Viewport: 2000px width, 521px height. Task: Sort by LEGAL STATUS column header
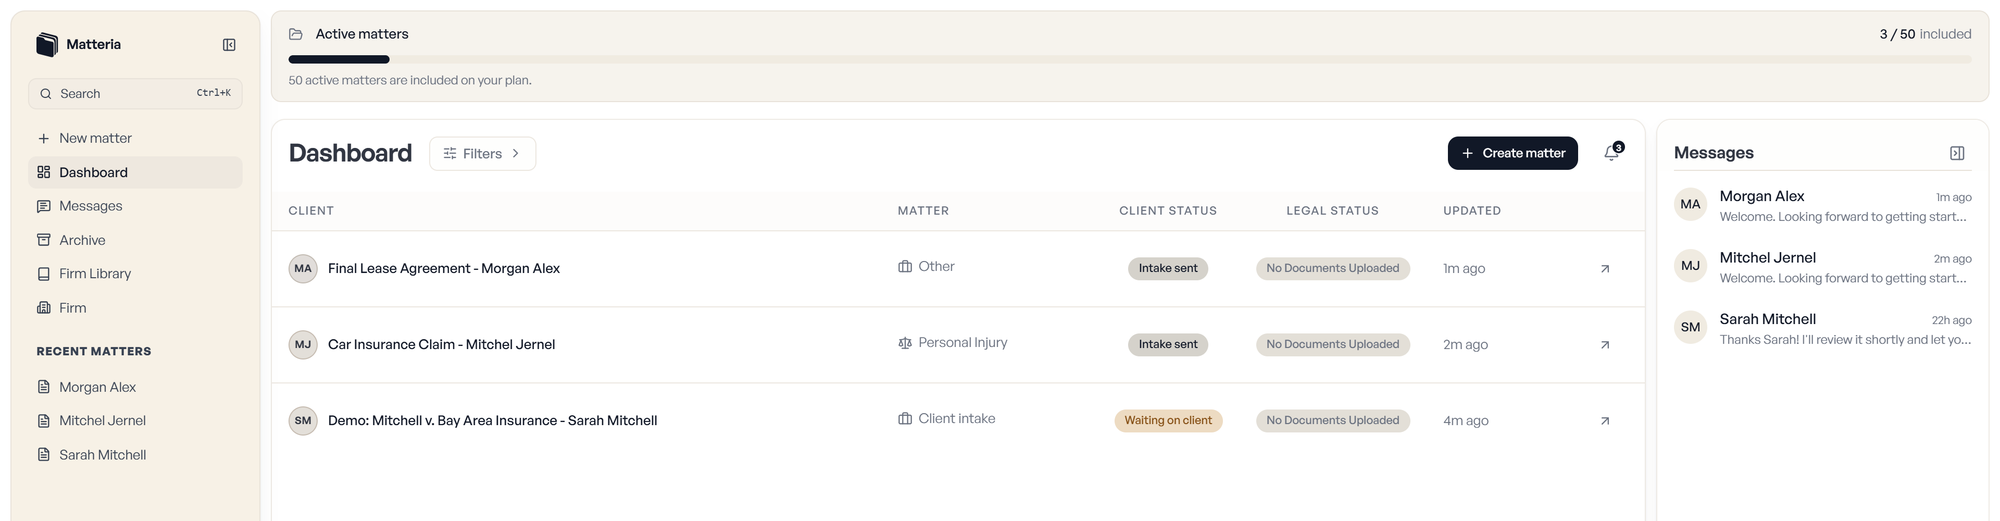[x=1332, y=211]
